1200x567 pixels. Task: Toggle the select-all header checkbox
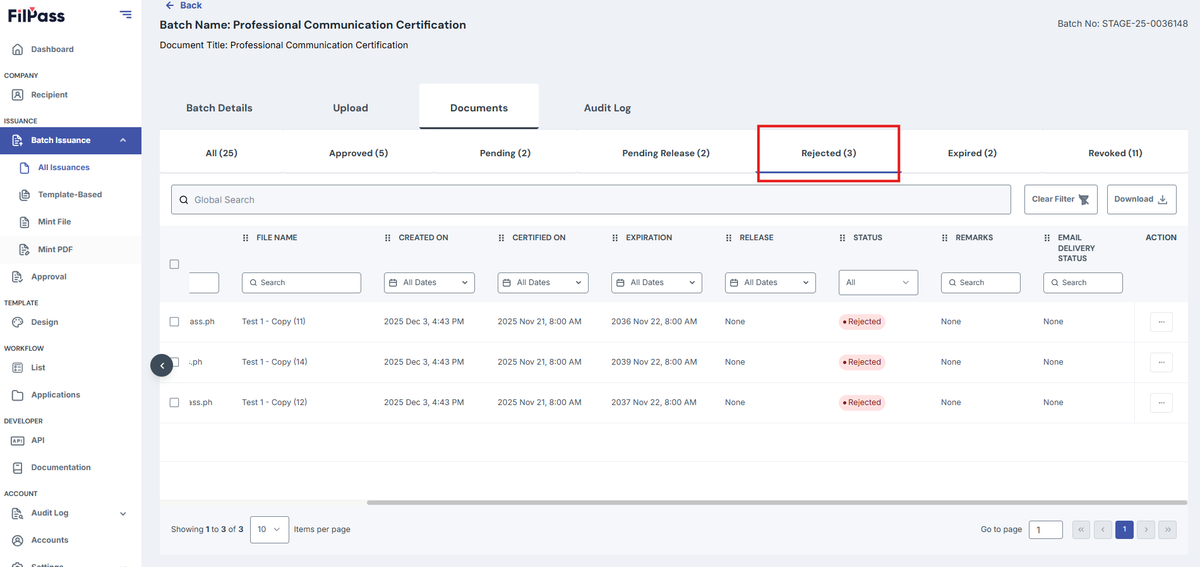(x=174, y=264)
